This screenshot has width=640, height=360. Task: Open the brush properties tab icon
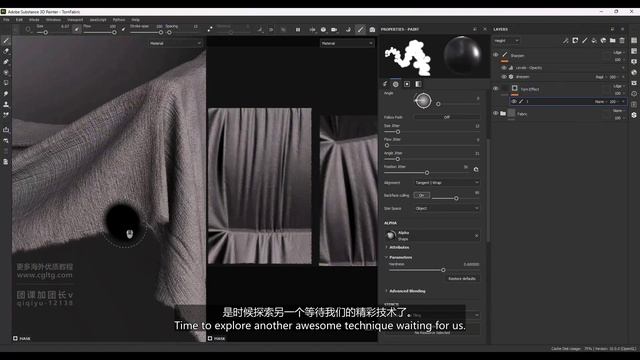[x=385, y=84]
